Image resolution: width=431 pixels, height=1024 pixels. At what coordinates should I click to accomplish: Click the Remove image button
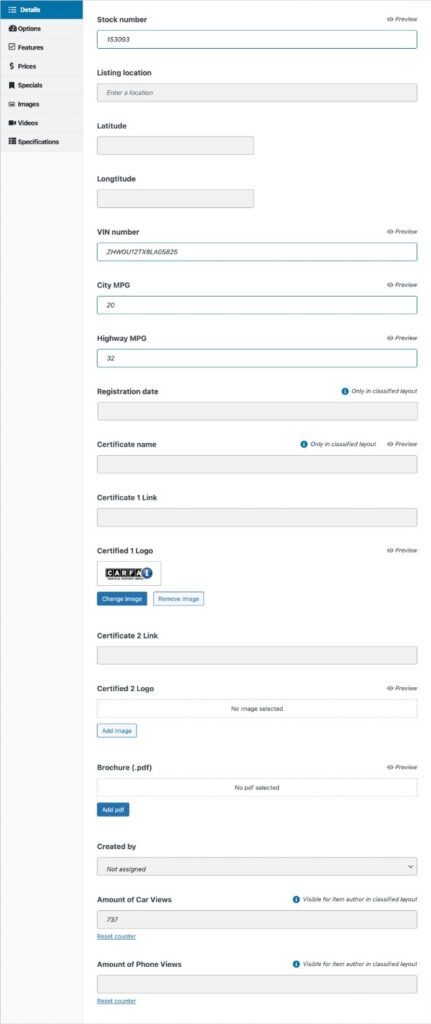tap(178, 599)
